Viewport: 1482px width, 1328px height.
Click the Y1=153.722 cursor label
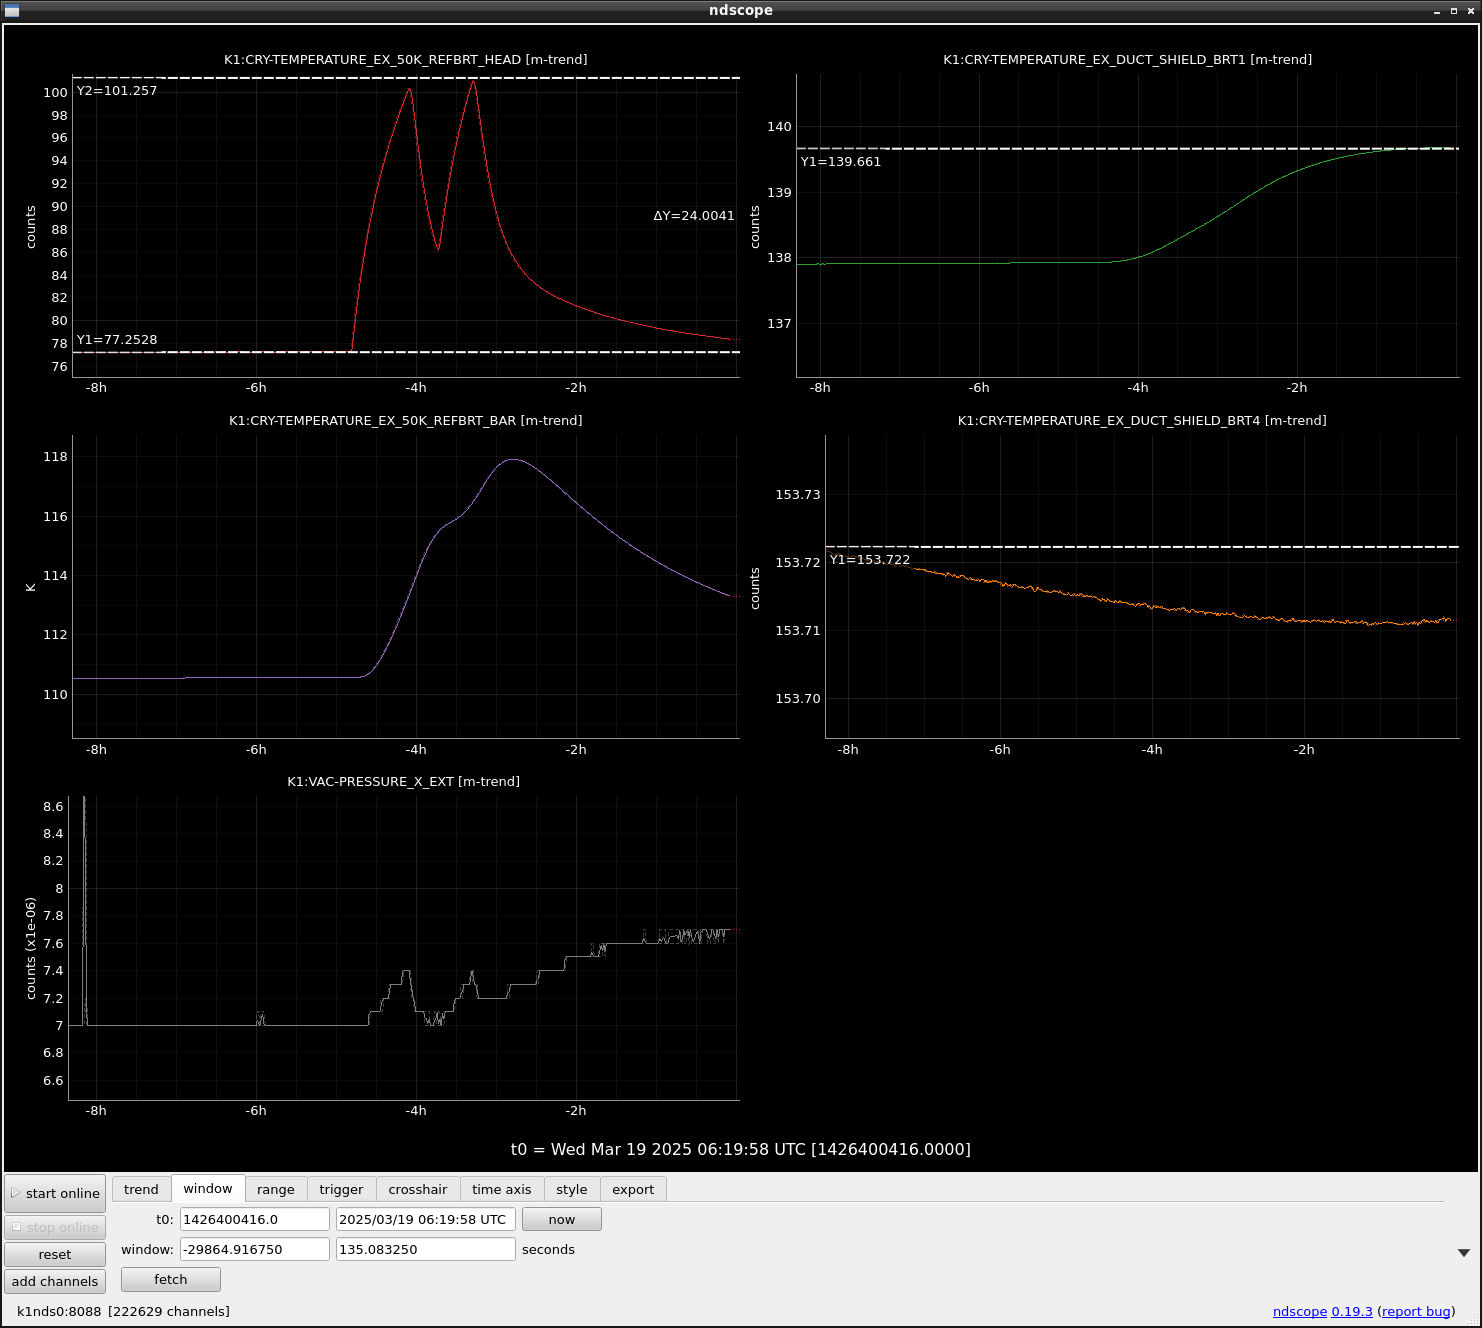[x=870, y=559]
